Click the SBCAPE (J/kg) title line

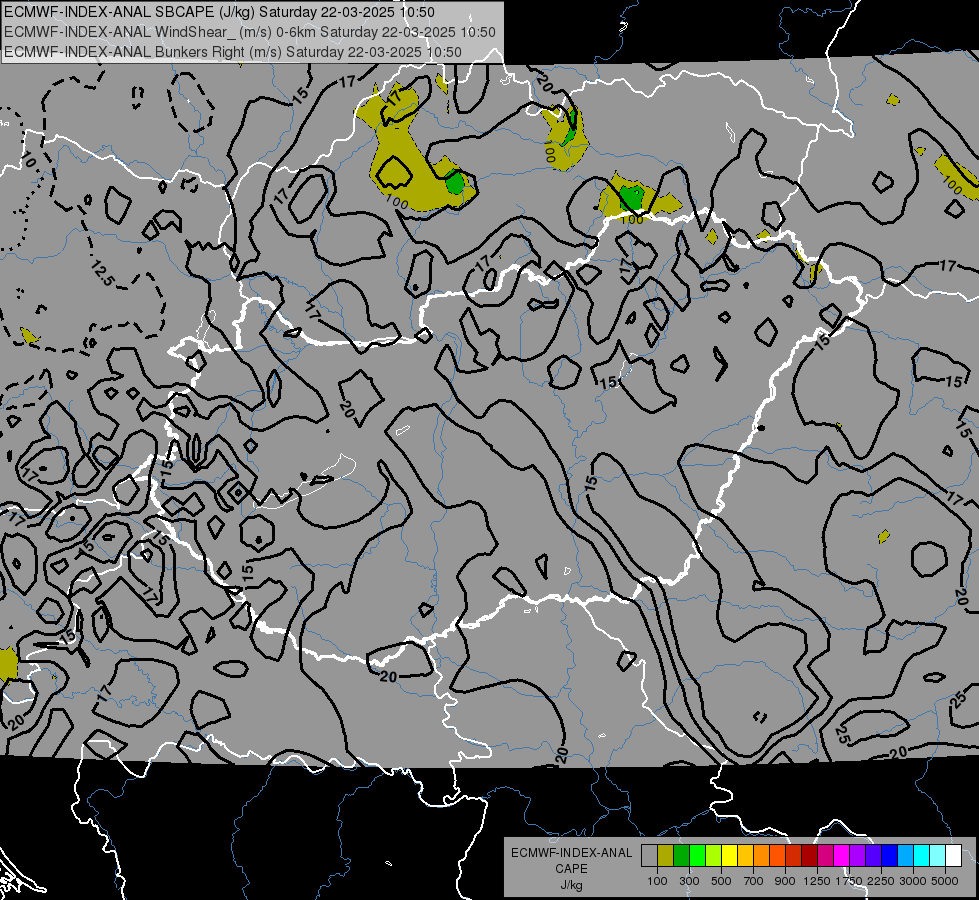click(x=219, y=12)
